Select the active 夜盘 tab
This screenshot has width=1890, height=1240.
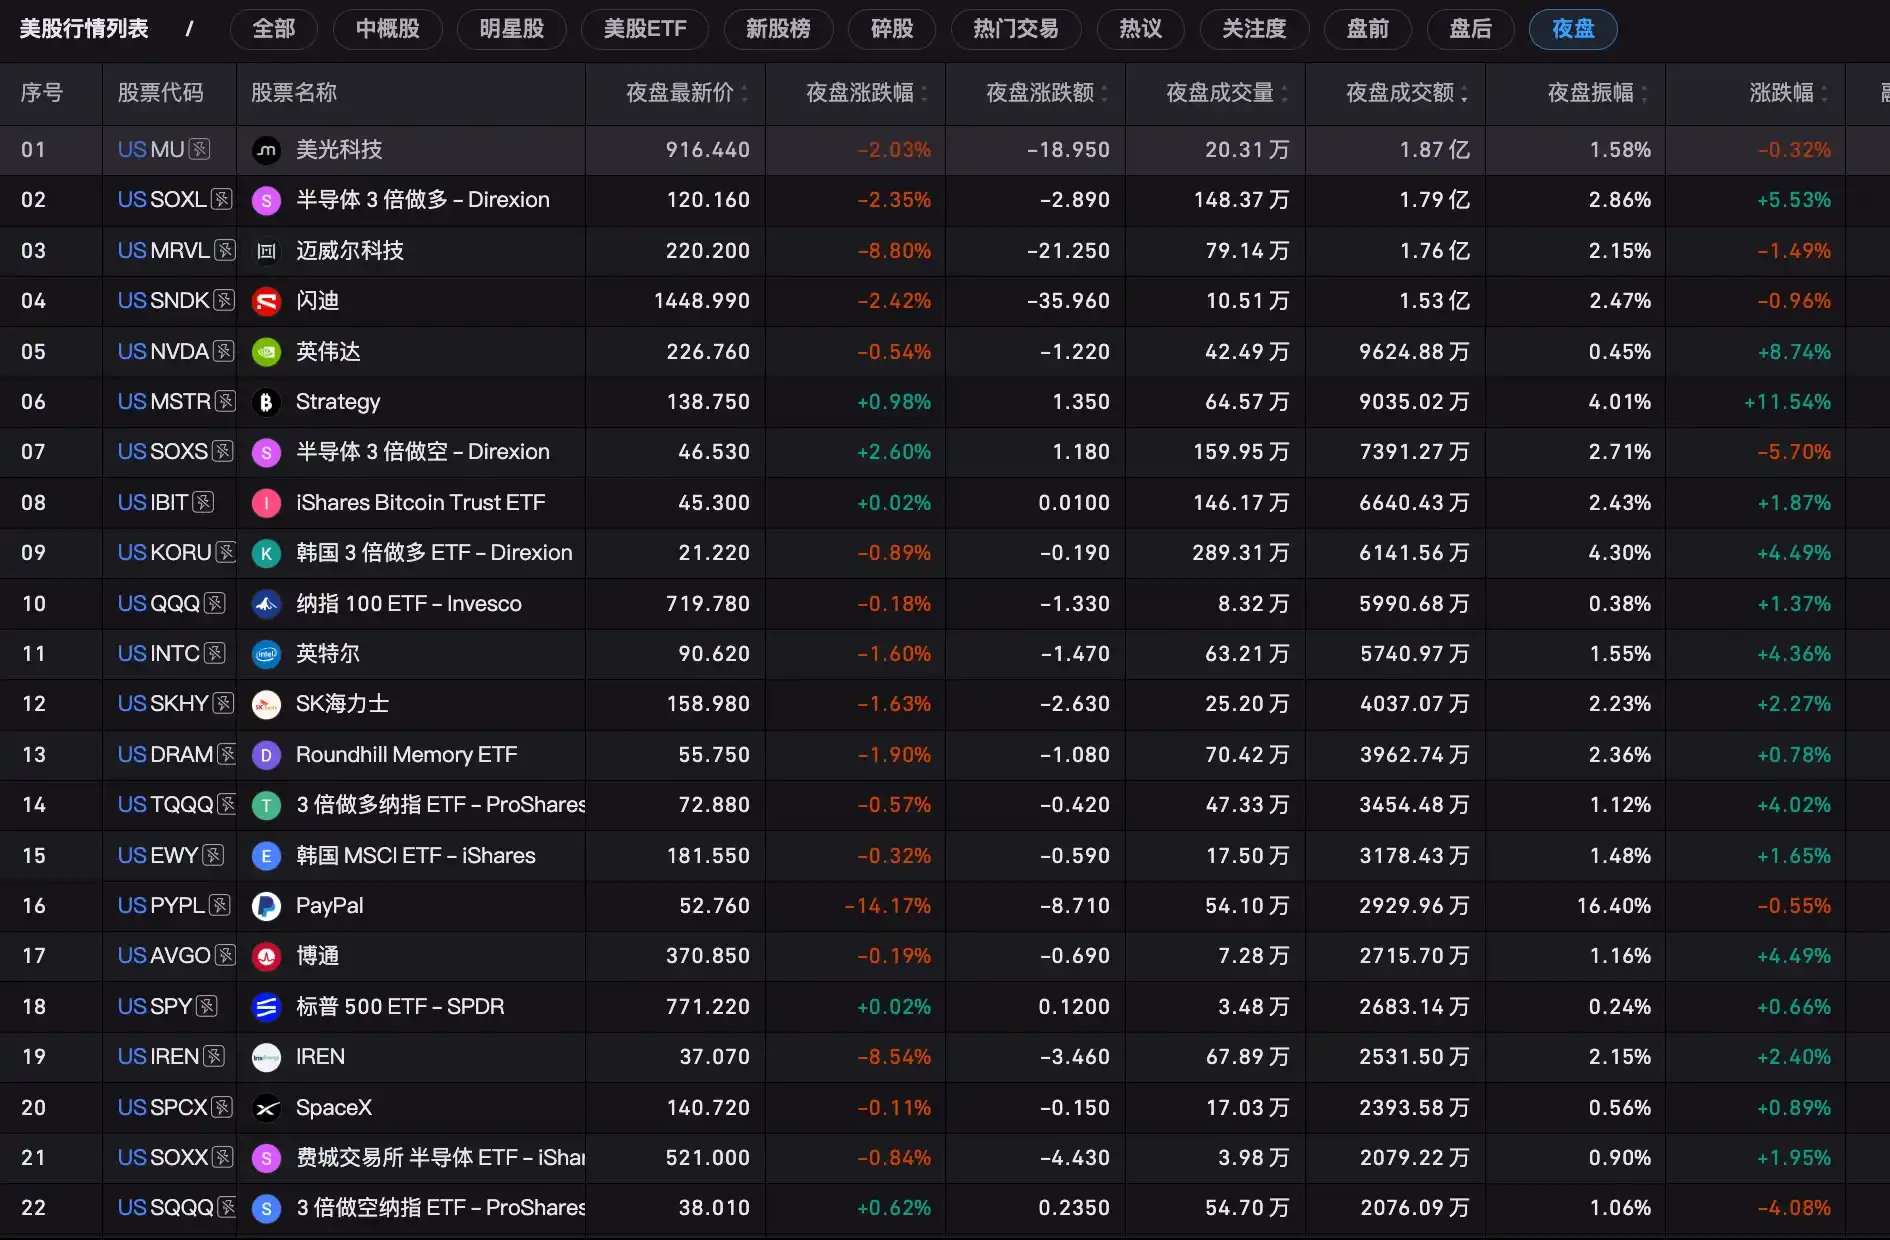point(1573,29)
